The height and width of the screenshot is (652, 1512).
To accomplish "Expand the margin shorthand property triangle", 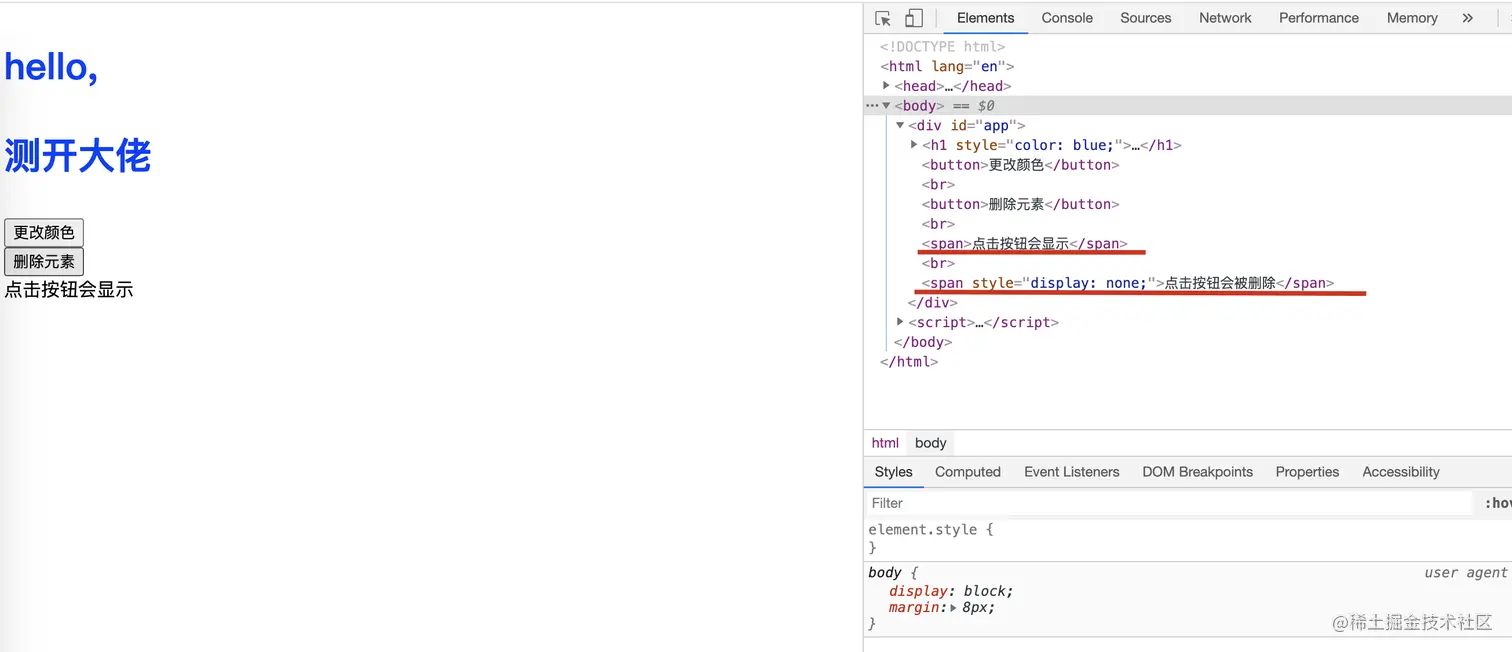I will click(x=953, y=608).
